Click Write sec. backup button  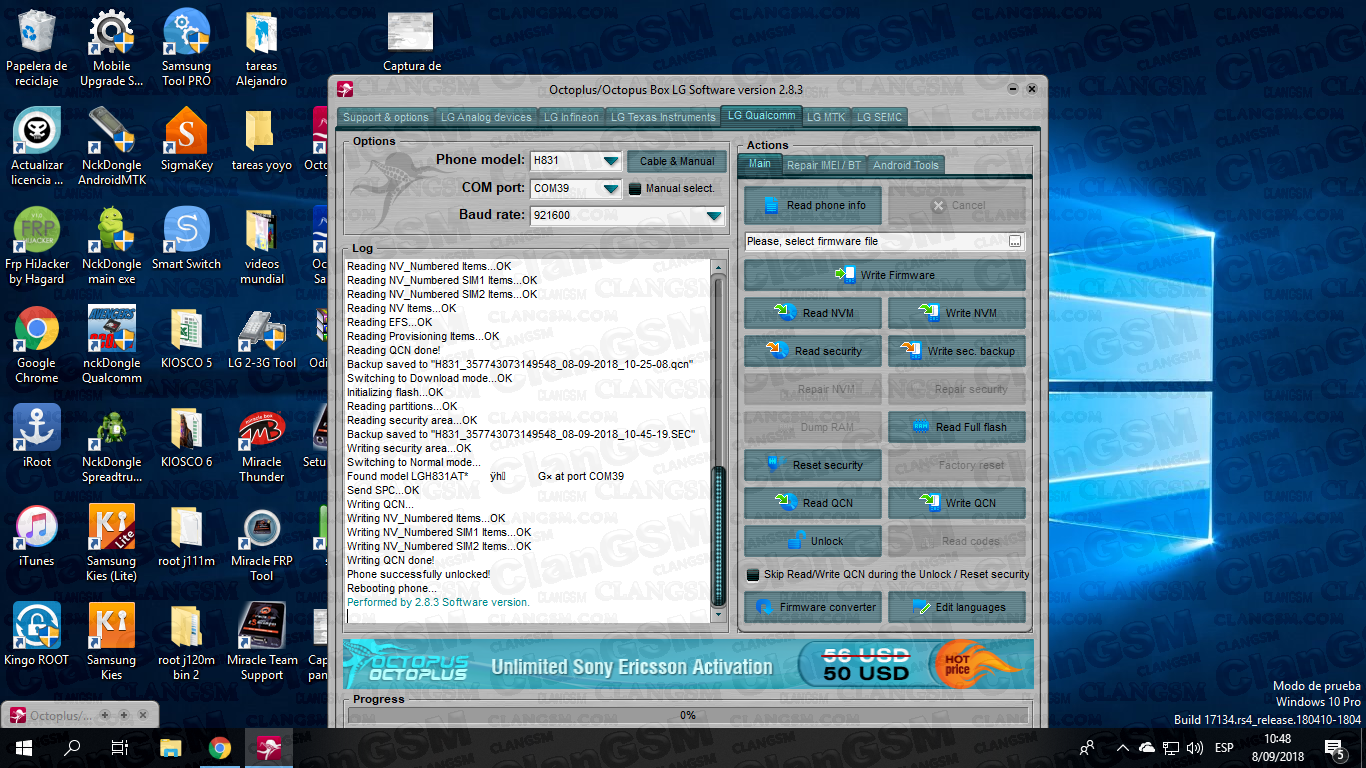tap(957, 351)
